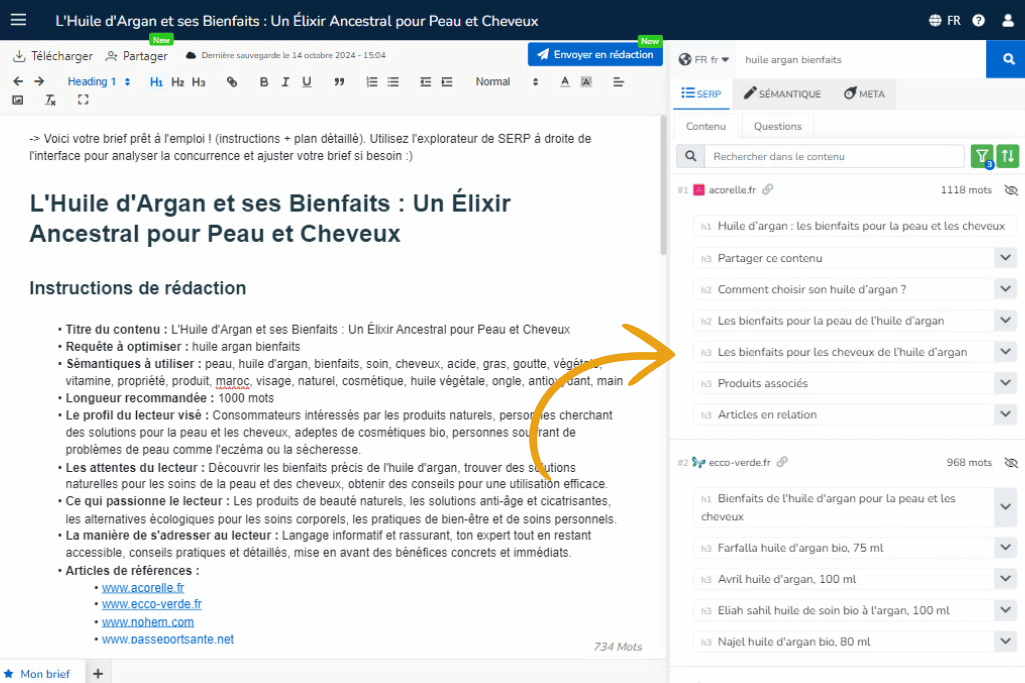Image resolution: width=1025 pixels, height=683 pixels.
Task: Increase the indent level
Action: 447,82
